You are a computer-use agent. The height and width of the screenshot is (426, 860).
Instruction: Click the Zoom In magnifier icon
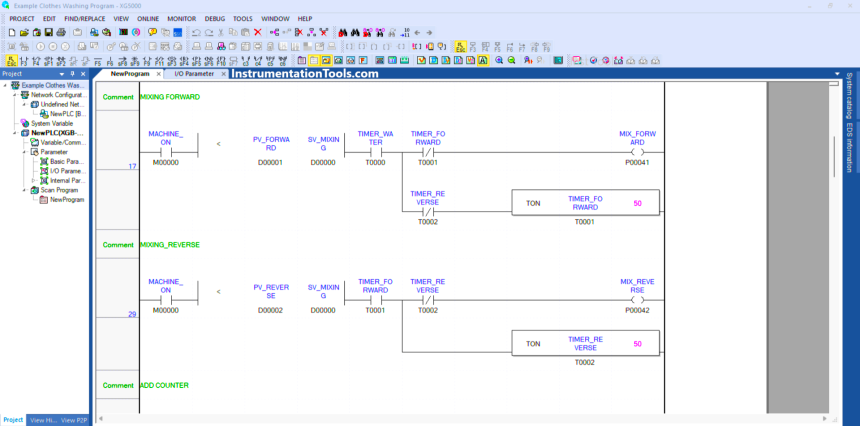[x=499, y=60]
